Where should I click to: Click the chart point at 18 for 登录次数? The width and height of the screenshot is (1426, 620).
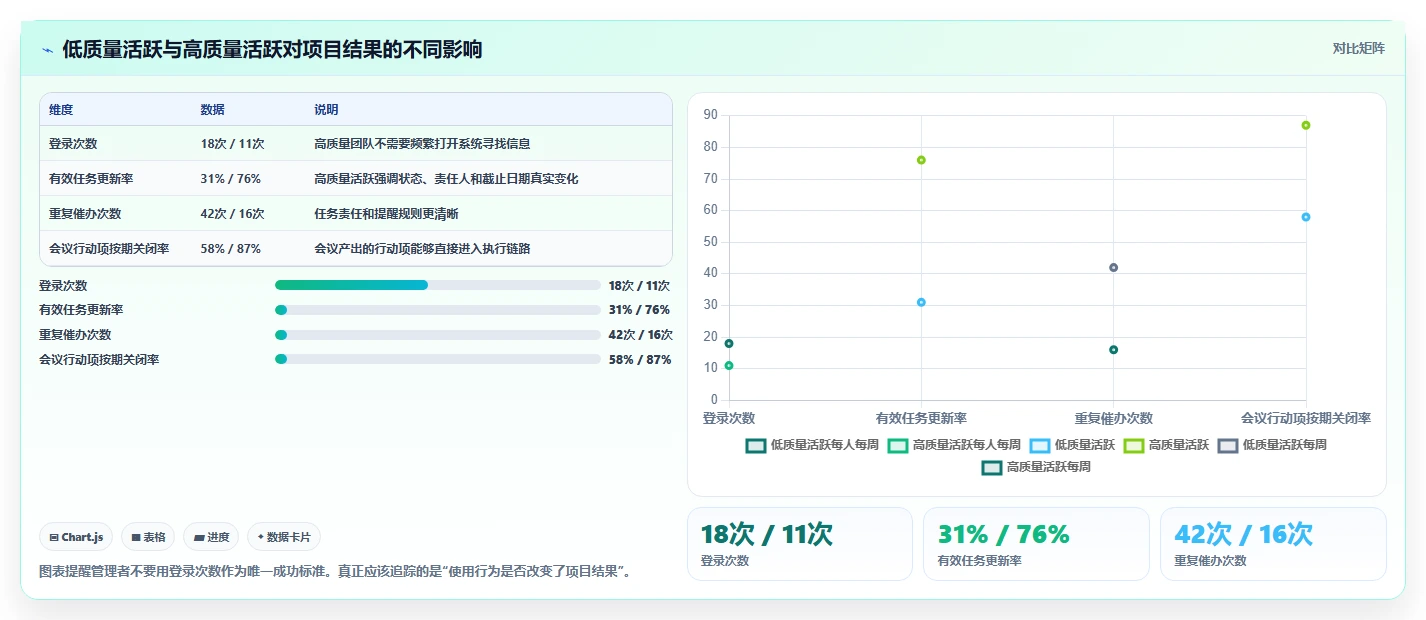[x=729, y=344]
